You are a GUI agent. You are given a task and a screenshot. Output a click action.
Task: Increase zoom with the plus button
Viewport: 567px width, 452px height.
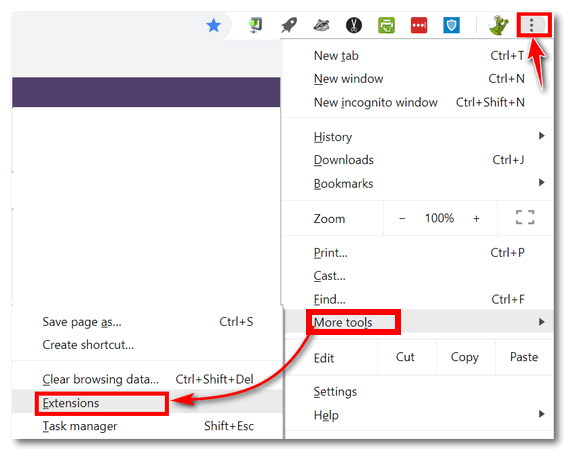(476, 218)
